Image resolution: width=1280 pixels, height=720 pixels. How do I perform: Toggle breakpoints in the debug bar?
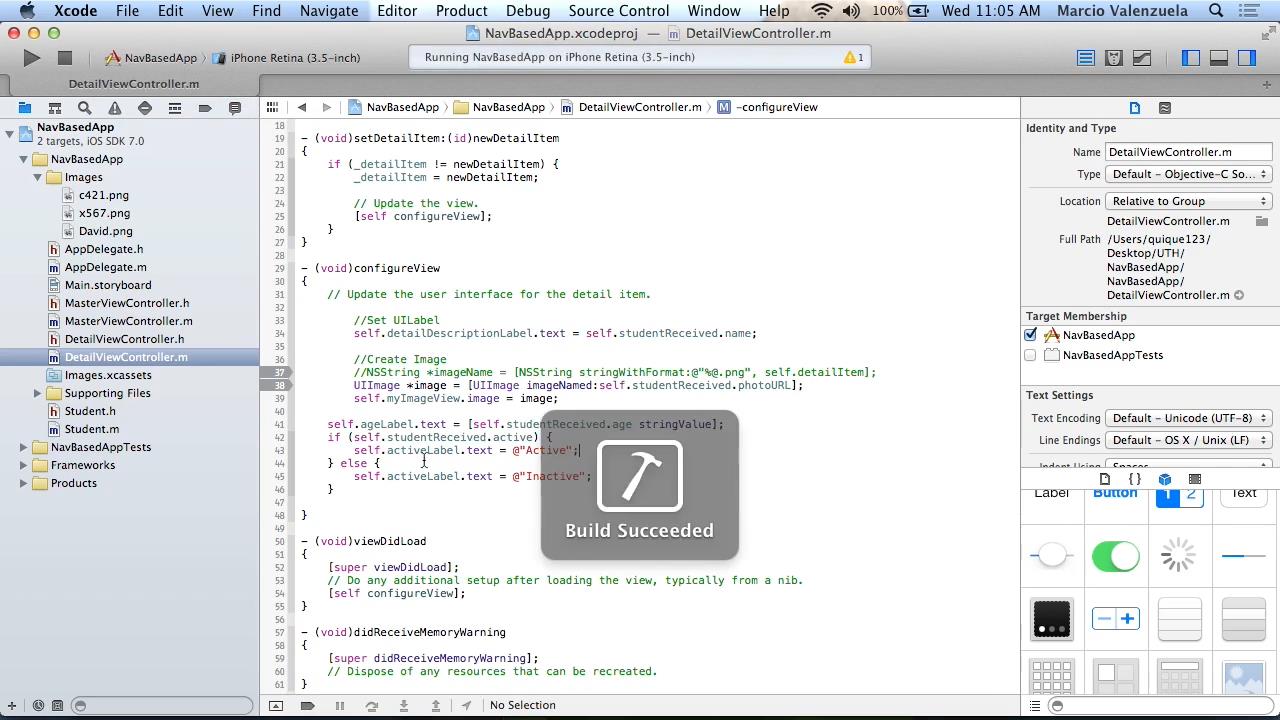coord(308,705)
